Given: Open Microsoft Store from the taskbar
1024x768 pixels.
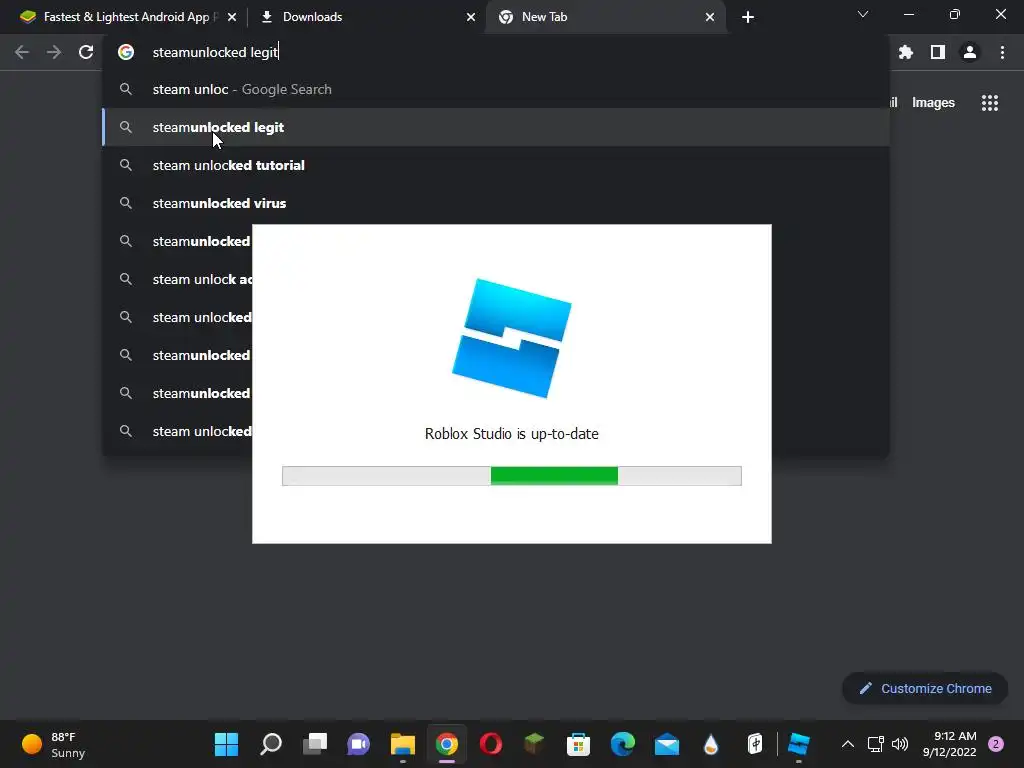Looking at the screenshot, I should (579, 744).
